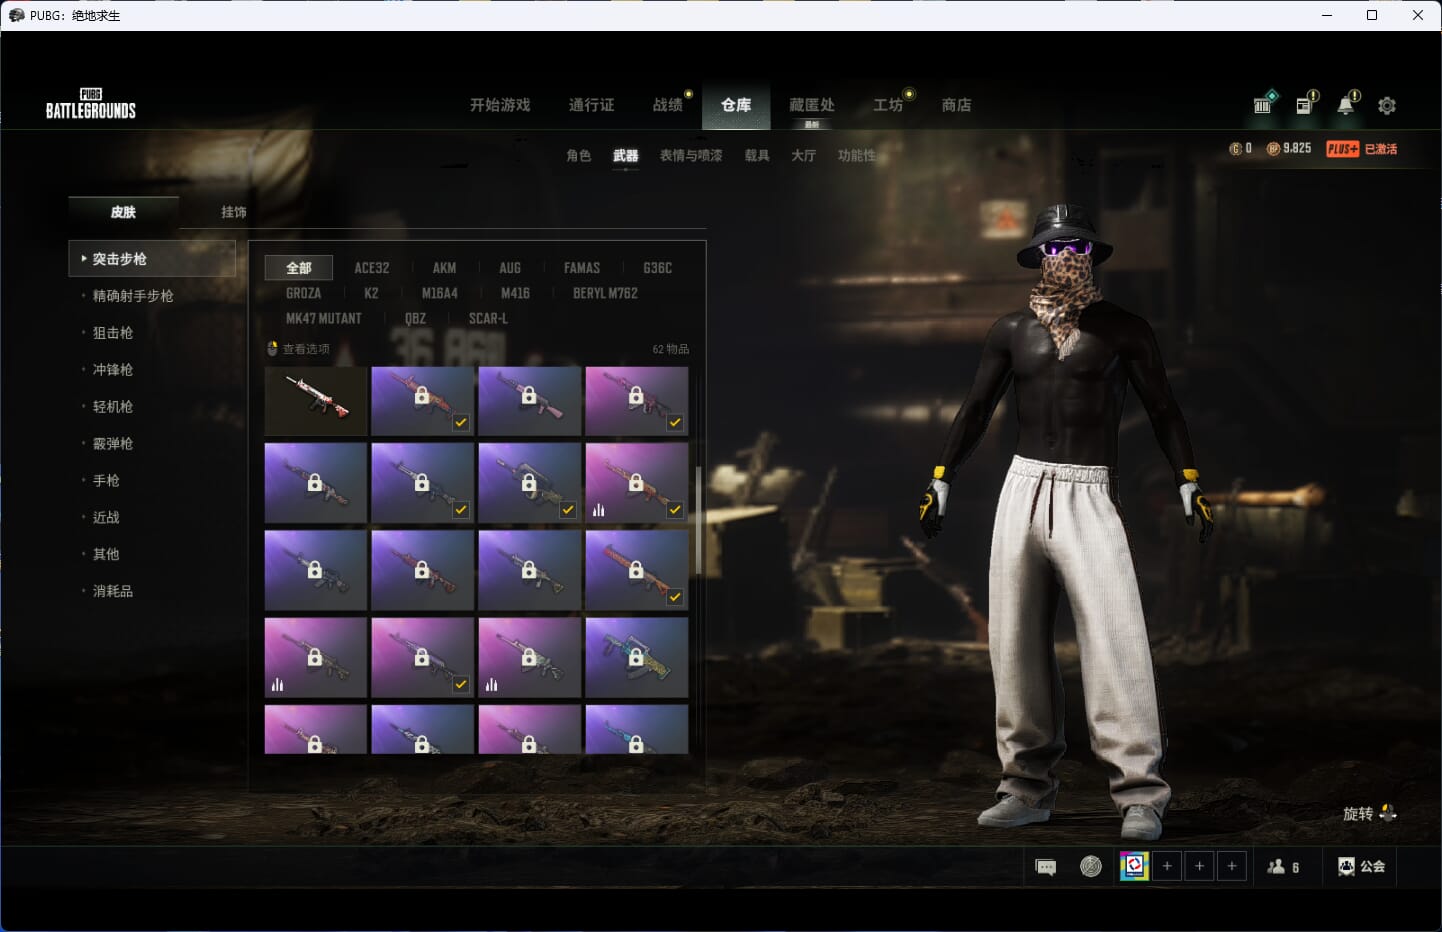Filter skins by GROZA
The image size is (1442, 932).
(303, 293)
